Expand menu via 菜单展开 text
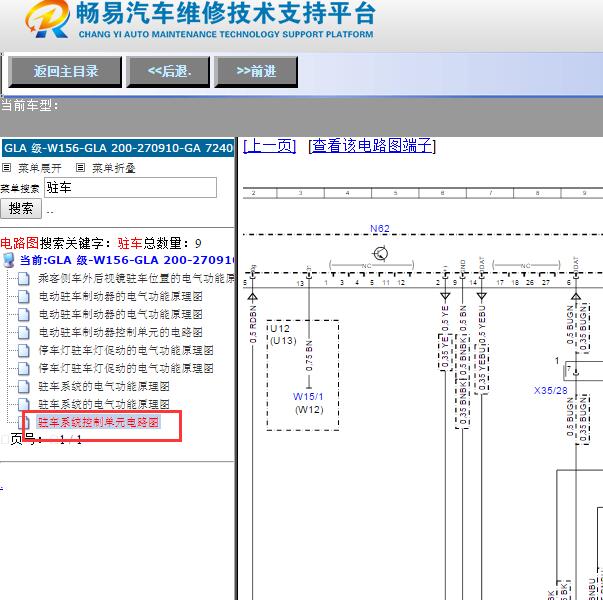Image resolution: width=603 pixels, height=600 pixels. point(40,168)
